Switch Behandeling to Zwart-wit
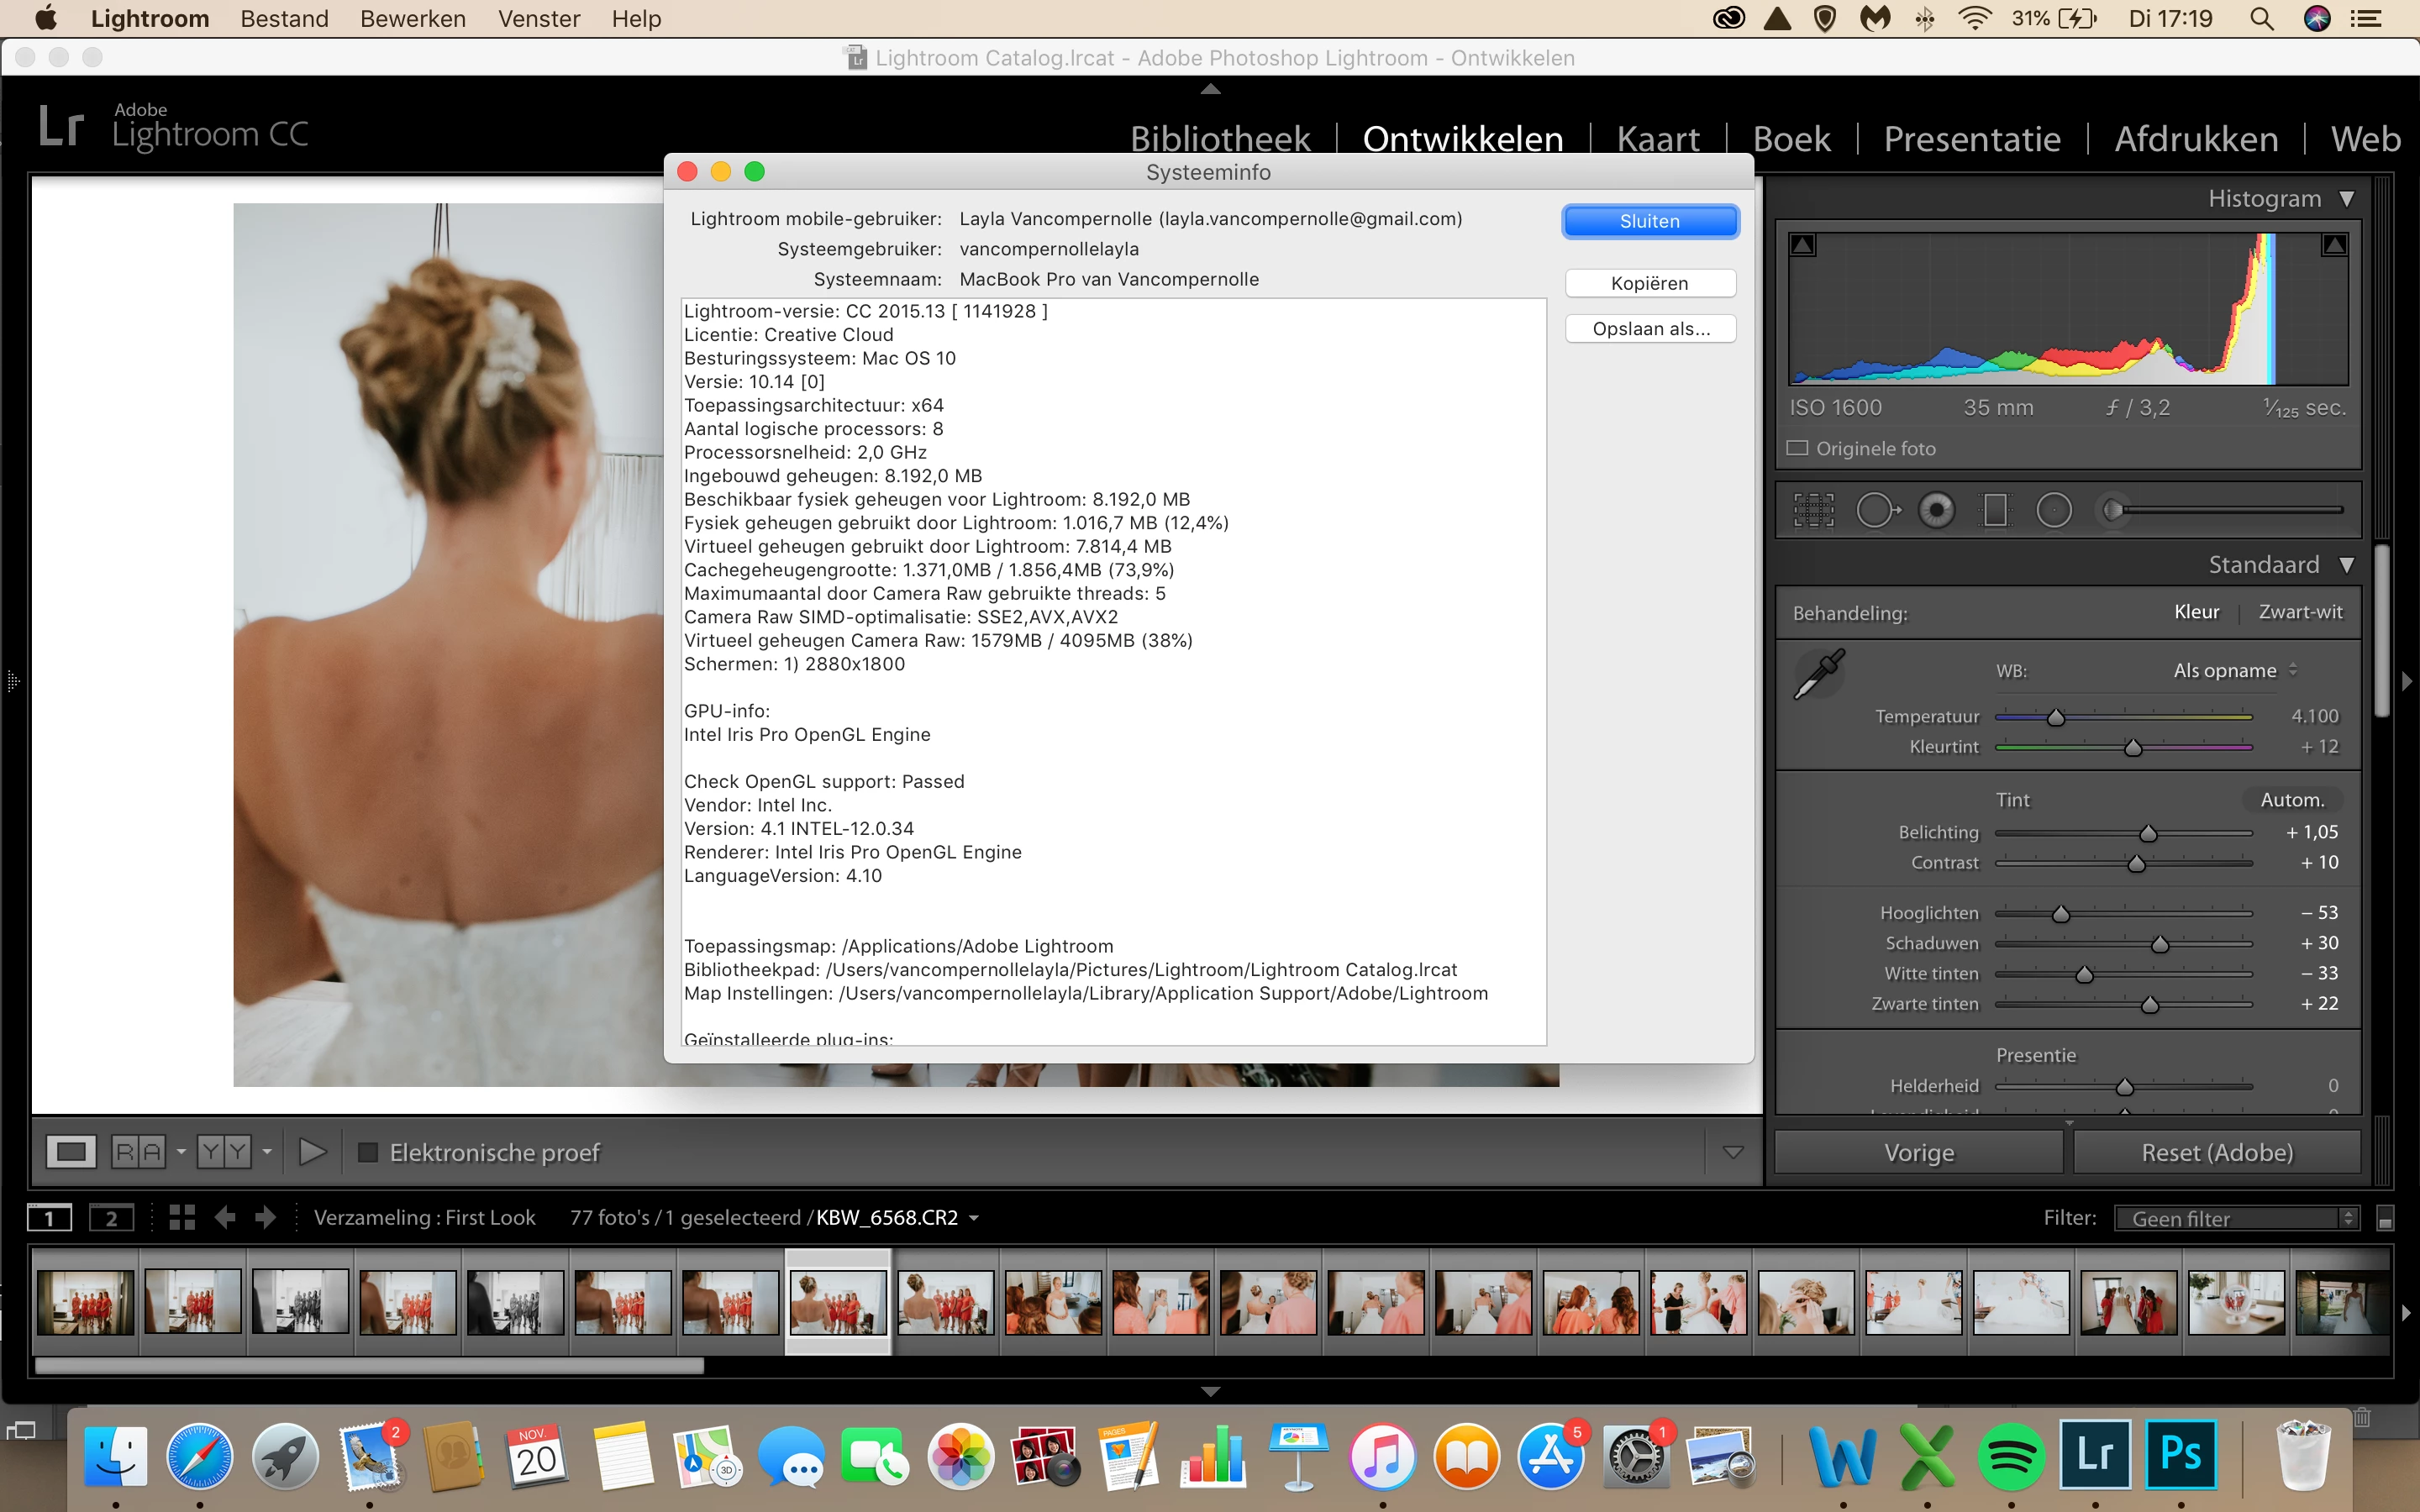The height and width of the screenshot is (1512, 2420). (2300, 612)
